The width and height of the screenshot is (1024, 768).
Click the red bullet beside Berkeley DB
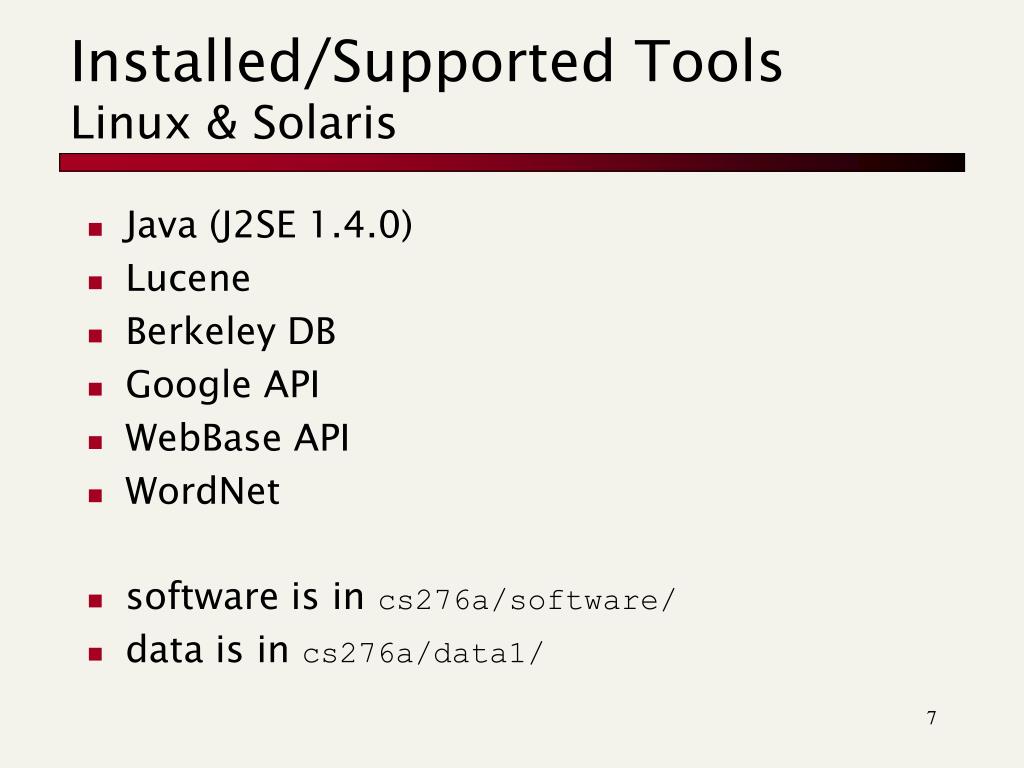(x=95, y=336)
